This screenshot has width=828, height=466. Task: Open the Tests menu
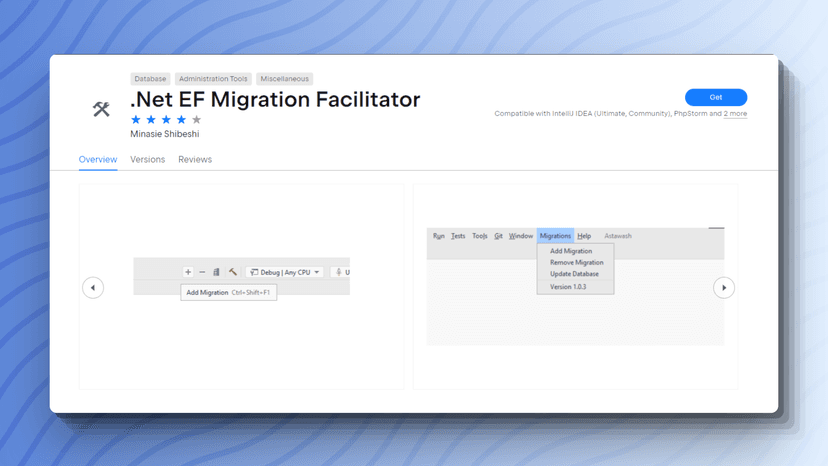[x=458, y=236]
